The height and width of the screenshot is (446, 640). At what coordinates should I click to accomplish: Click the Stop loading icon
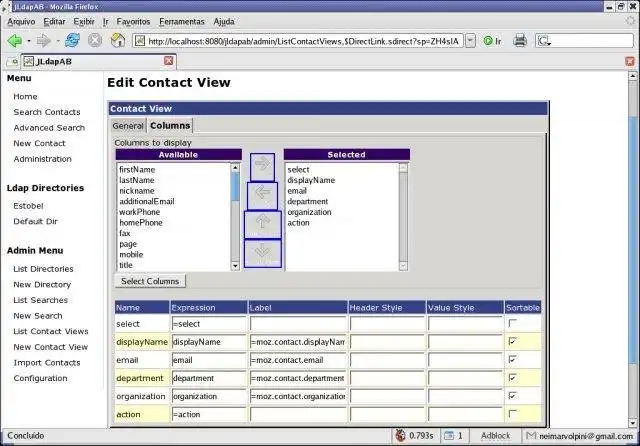[95, 40]
